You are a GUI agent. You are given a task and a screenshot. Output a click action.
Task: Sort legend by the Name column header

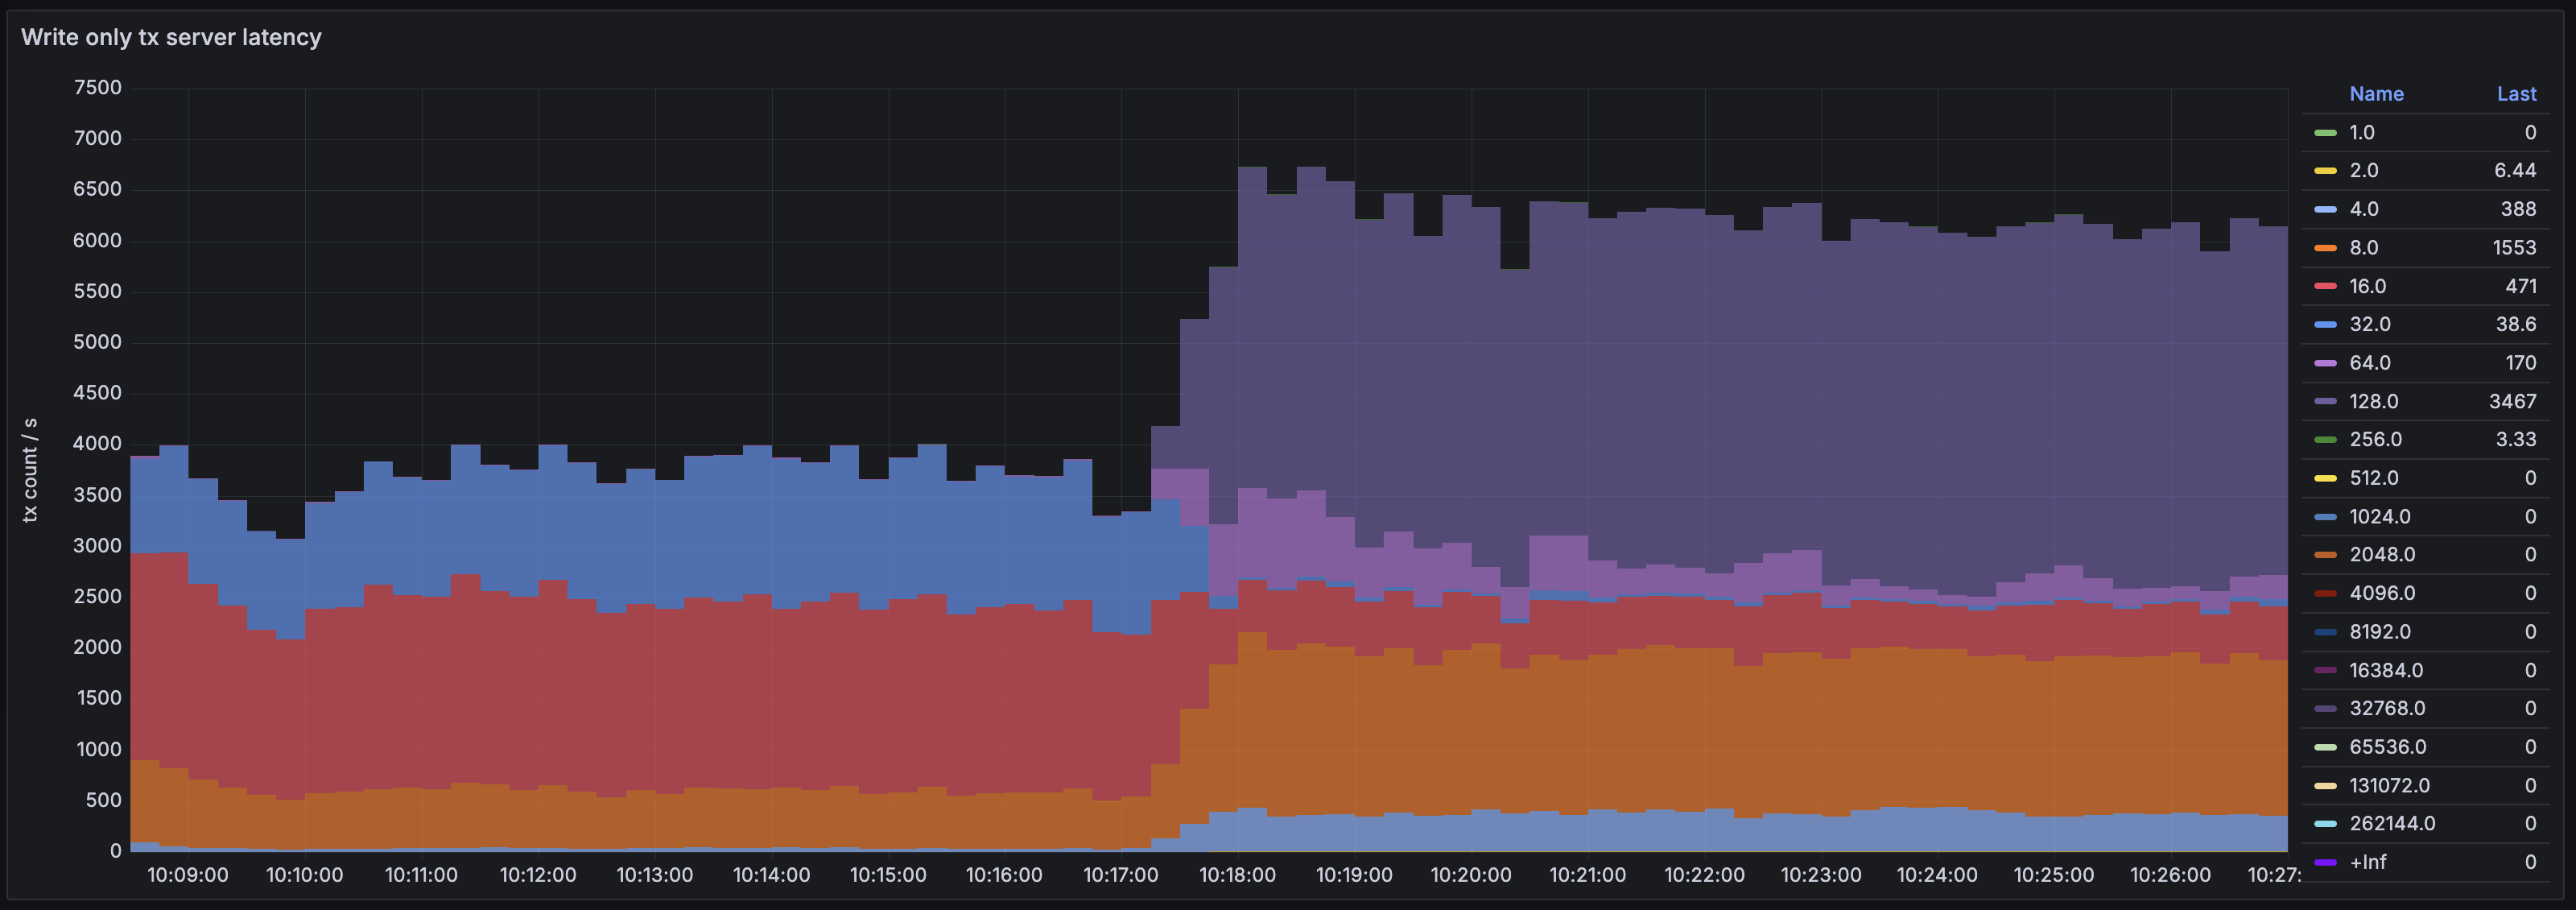tap(2376, 94)
